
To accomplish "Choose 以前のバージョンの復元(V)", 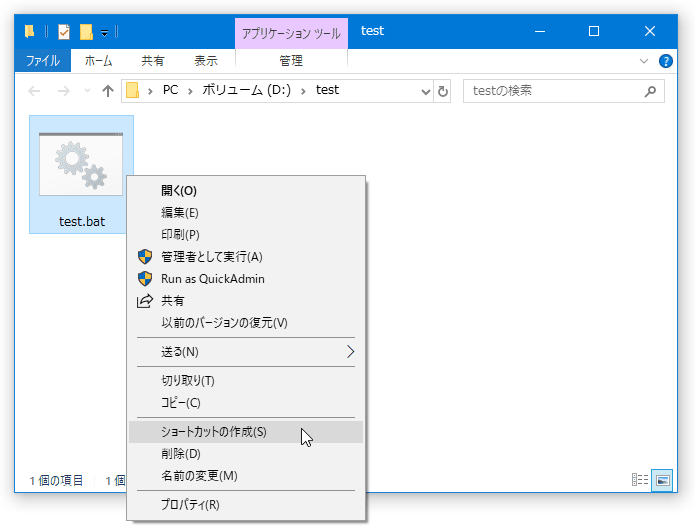I will pos(246,323).
